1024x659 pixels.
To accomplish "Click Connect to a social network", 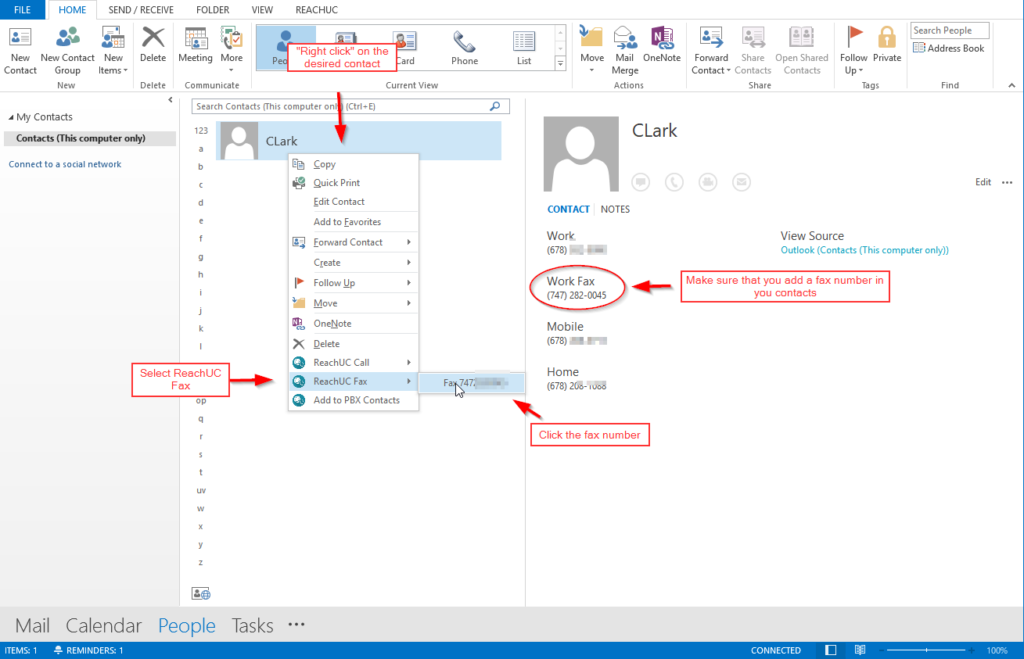I will coord(65,164).
